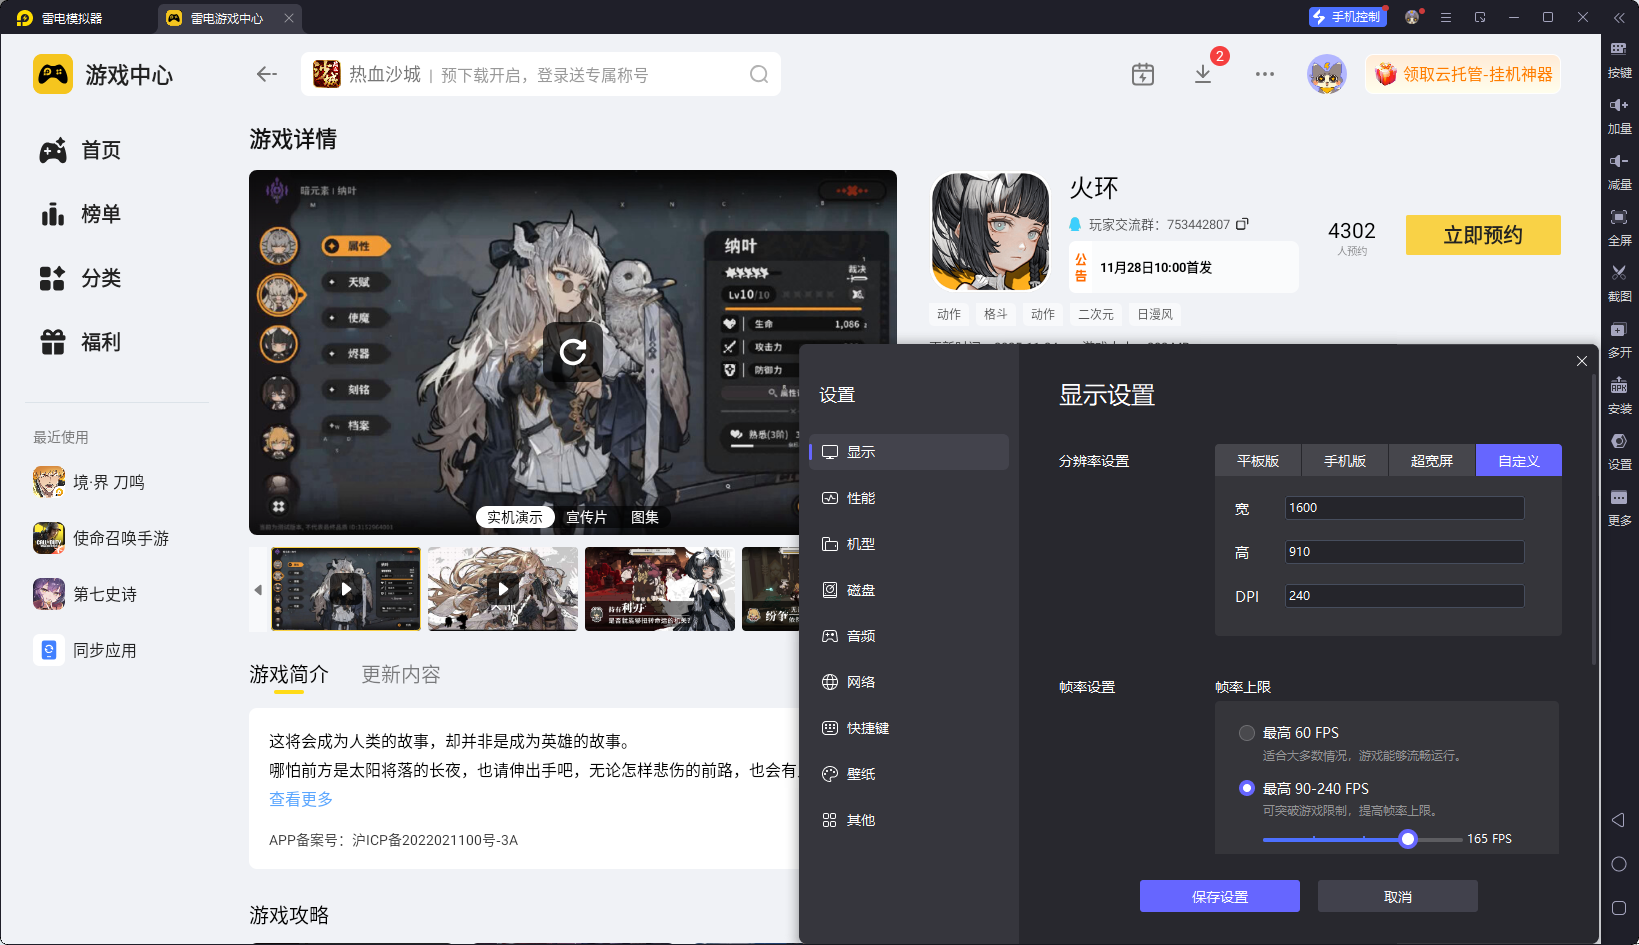This screenshot has height=945, width=1639.
Task: Click the 立即预约 button
Action: coord(1482,235)
